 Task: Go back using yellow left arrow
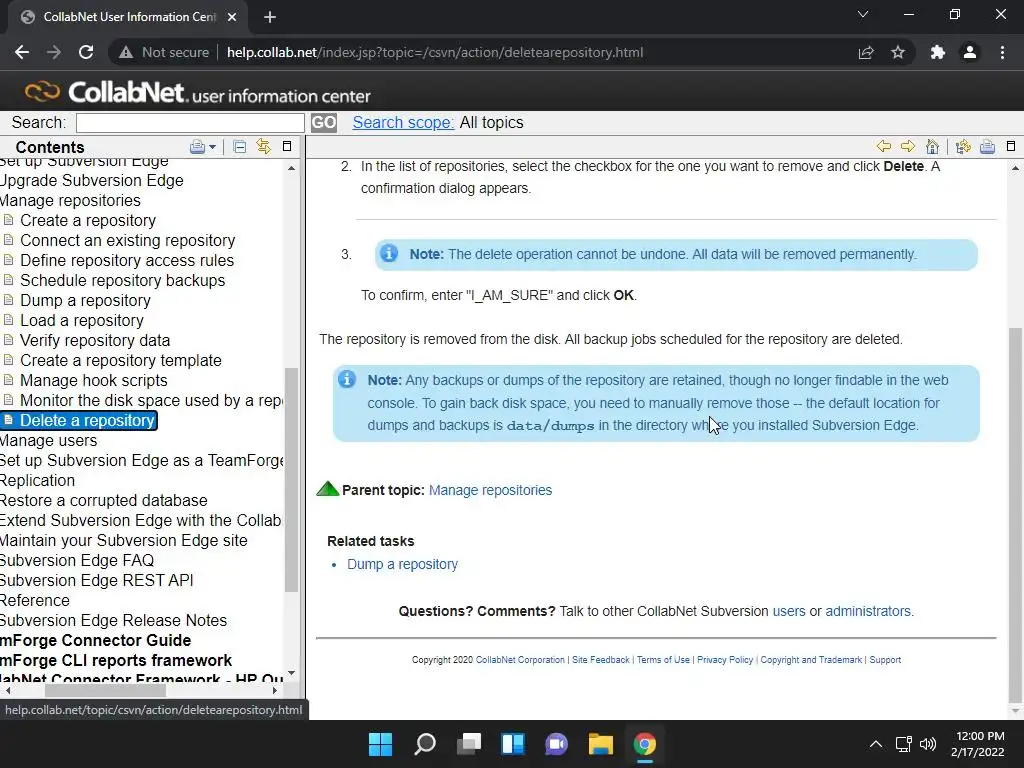coord(884,146)
